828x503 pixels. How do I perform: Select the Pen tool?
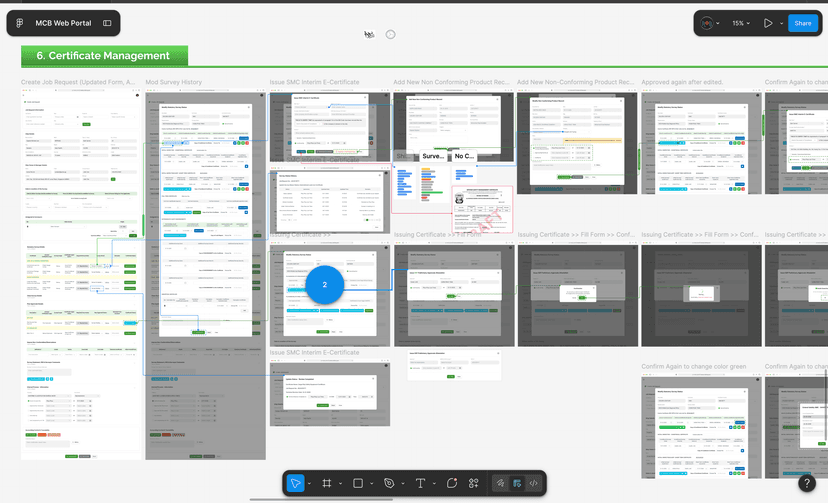tap(389, 483)
